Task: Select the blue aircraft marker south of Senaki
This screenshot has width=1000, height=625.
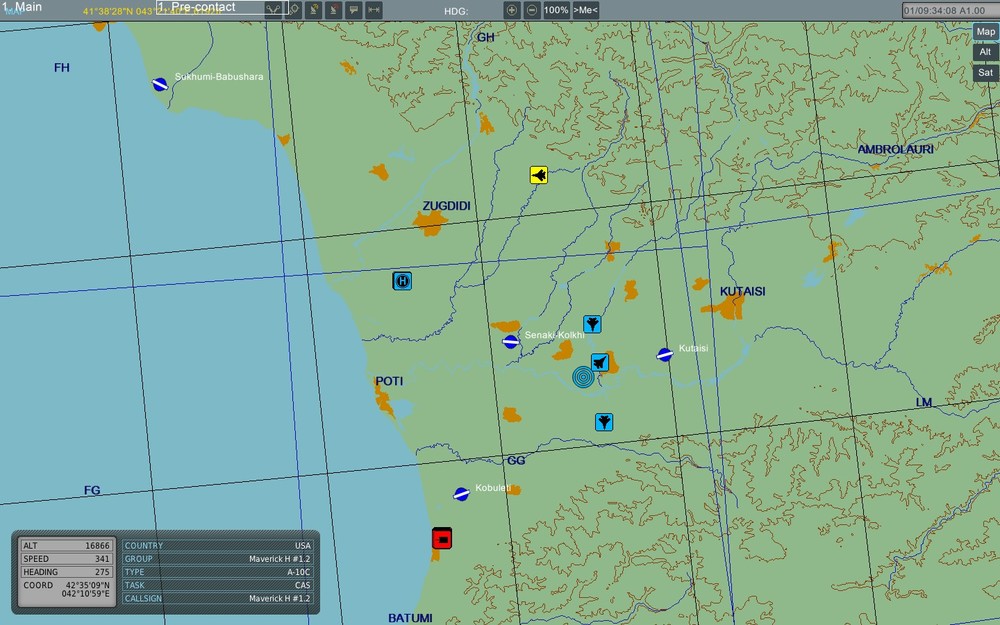Action: [x=604, y=422]
